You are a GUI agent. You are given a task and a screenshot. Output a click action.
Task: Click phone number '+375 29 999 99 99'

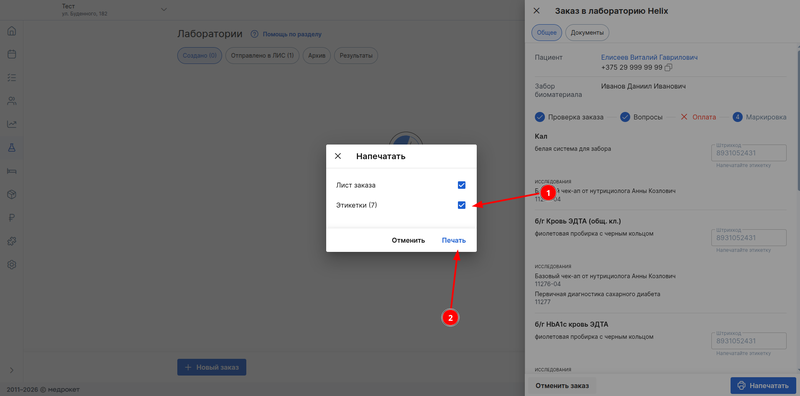click(x=632, y=67)
